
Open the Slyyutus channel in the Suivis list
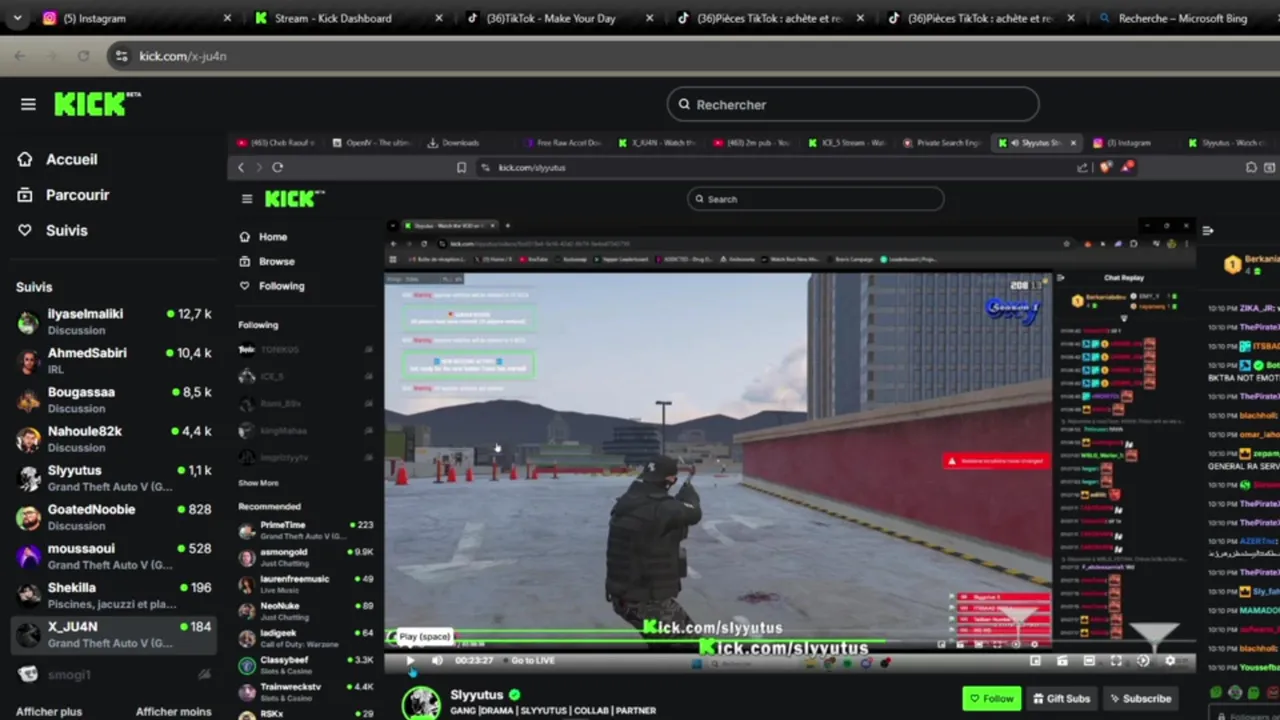click(115, 478)
